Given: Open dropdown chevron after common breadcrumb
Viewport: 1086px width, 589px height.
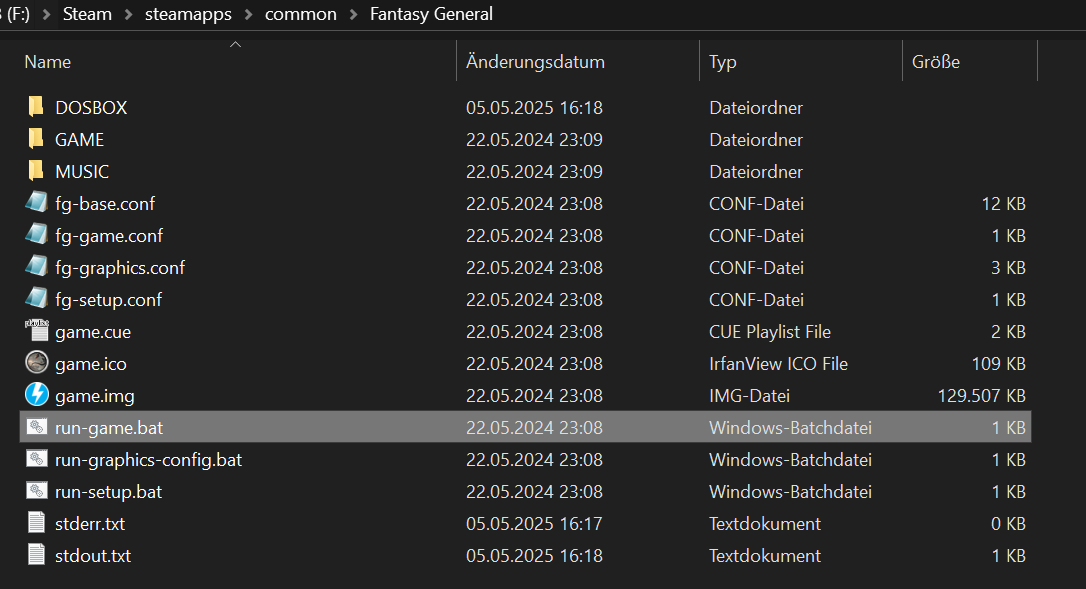Looking at the screenshot, I should (x=353, y=15).
